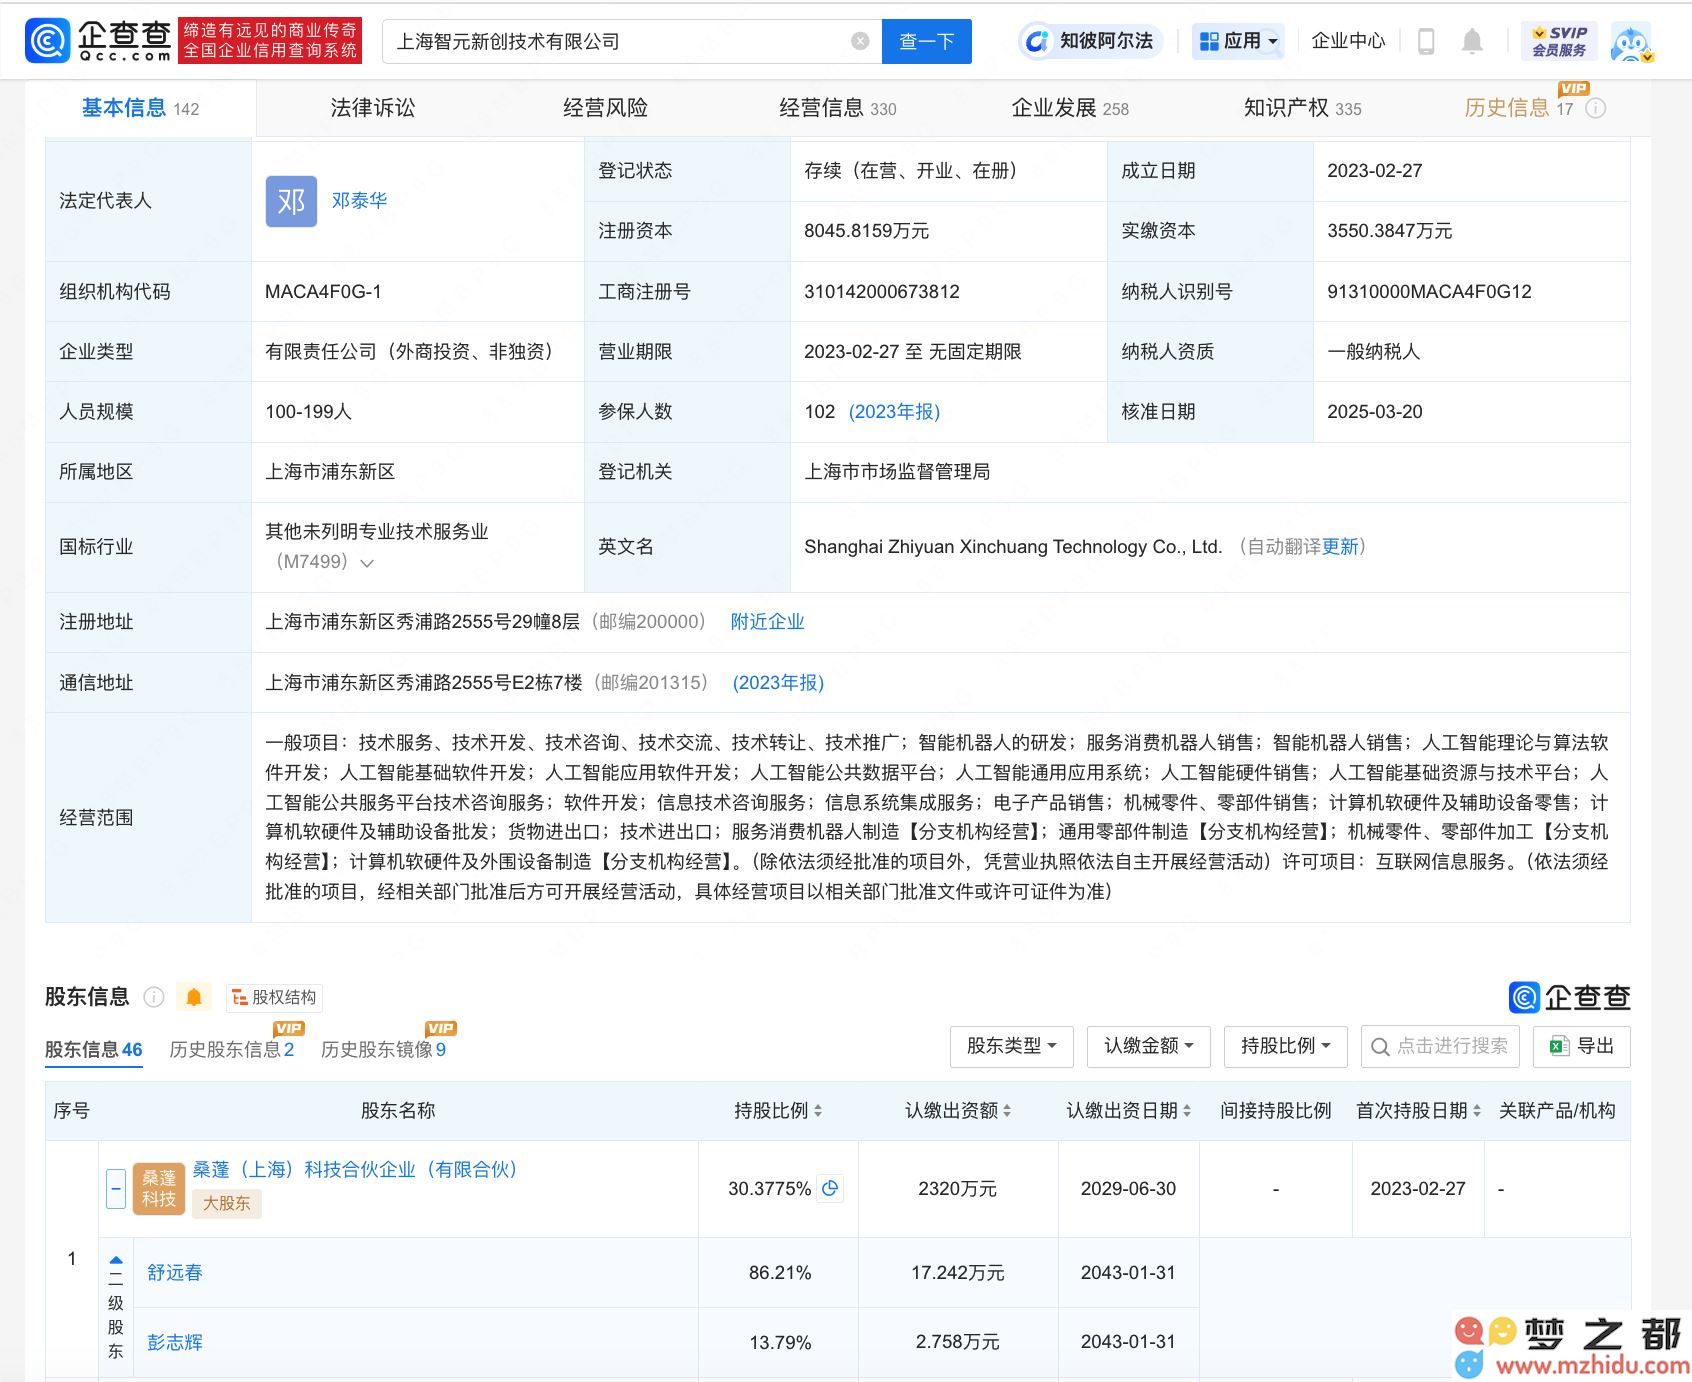The width and height of the screenshot is (1692, 1382).
Task: Select the 历史股东镜像 9 sub-tab
Action: click(x=383, y=1050)
